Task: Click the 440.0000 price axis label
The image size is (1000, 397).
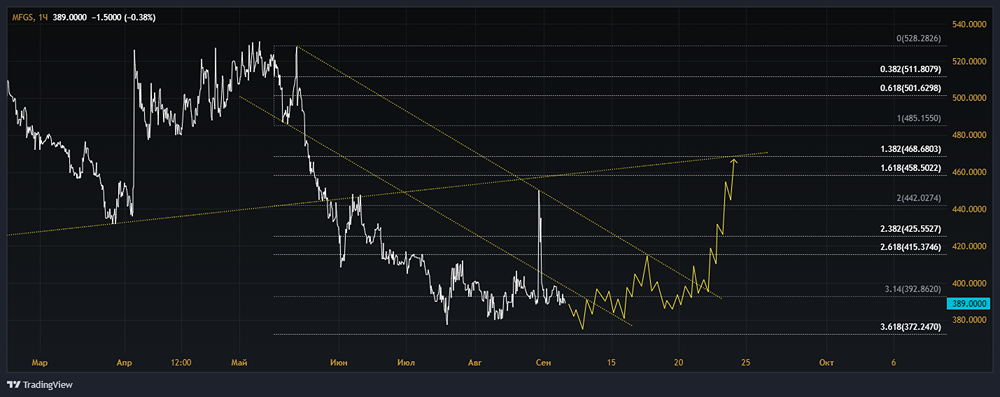Action: coord(969,209)
